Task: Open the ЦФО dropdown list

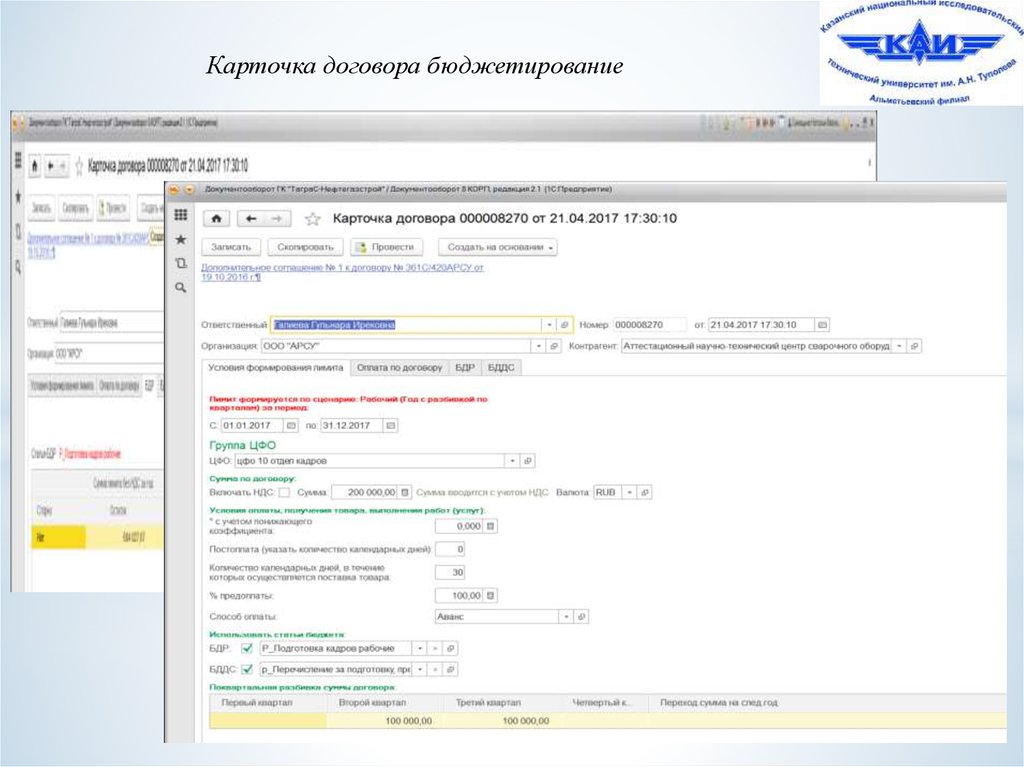Action: 512,461
